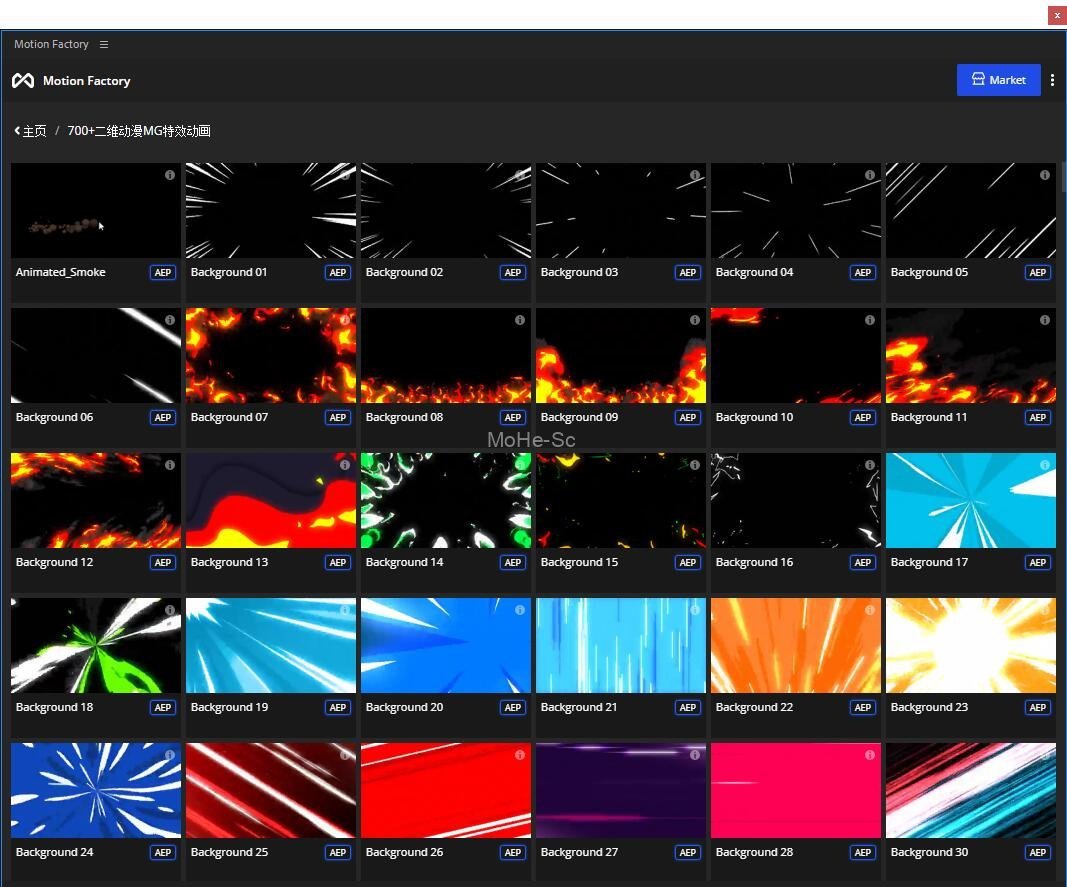Click the AEP badge next to Background 13
1067x887 pixels.
(338, 563)
